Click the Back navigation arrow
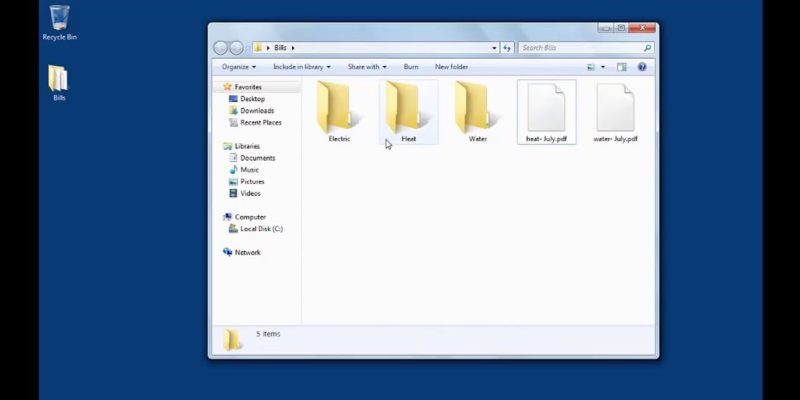The image size is (800, 400). 221,48
